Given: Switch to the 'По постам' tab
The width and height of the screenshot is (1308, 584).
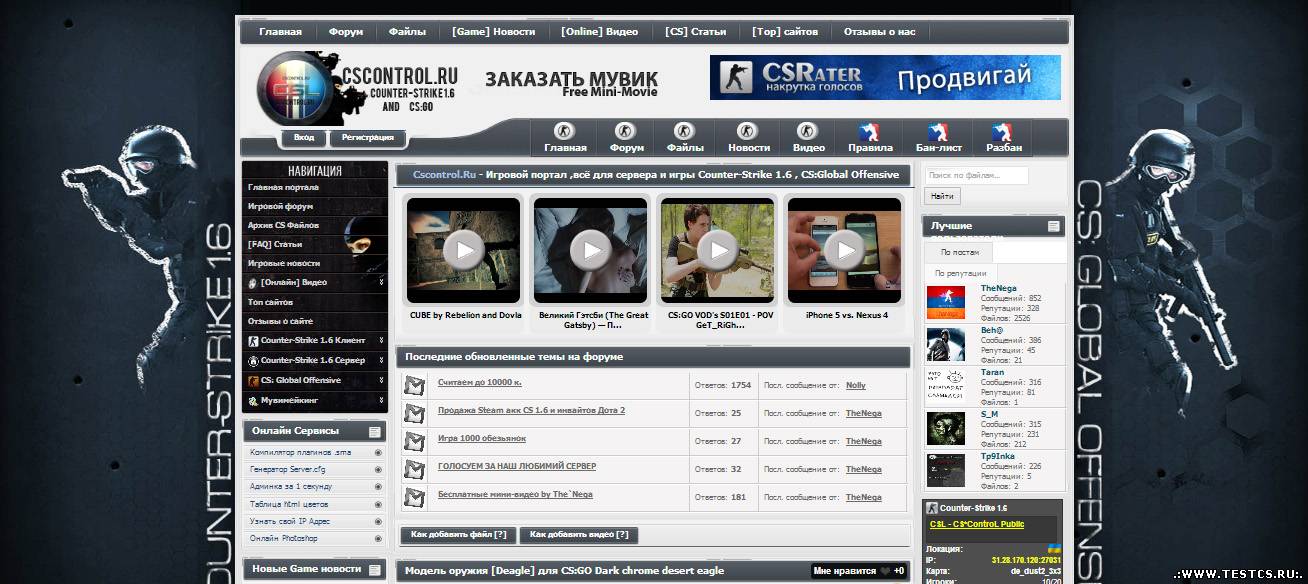Looking at the screenshot, I should tap(959, 252).
